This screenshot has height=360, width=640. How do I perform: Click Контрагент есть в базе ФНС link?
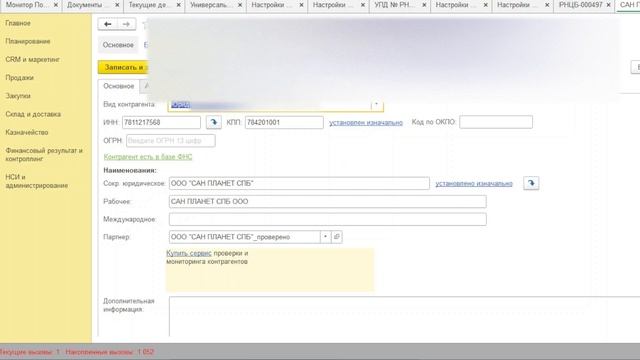[x=148, y=157]
